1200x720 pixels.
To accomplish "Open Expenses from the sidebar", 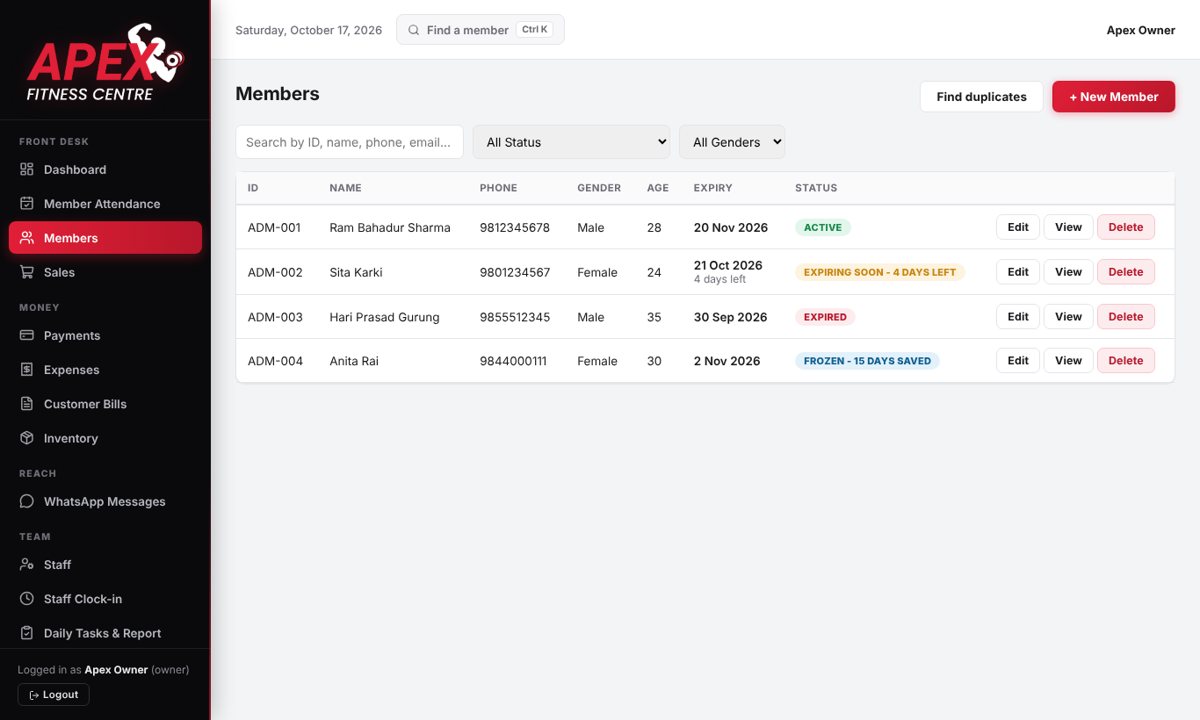I will click(105, 370).
